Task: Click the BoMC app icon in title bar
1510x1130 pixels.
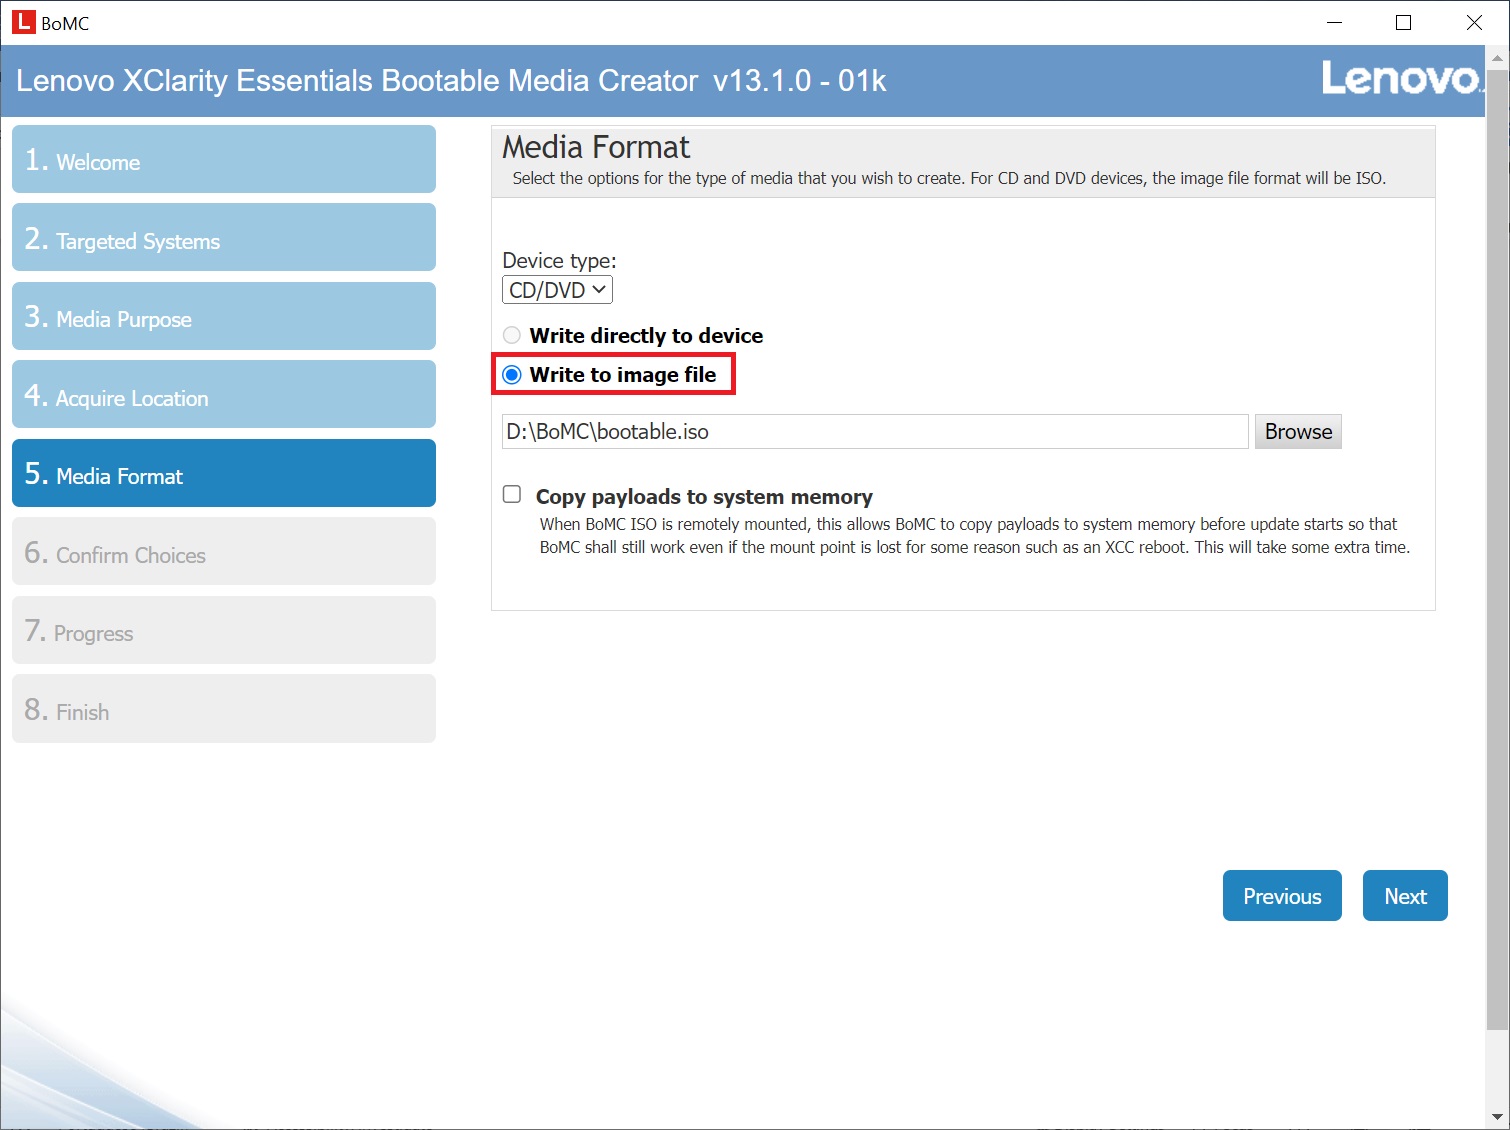Action: tap(22, 22)
